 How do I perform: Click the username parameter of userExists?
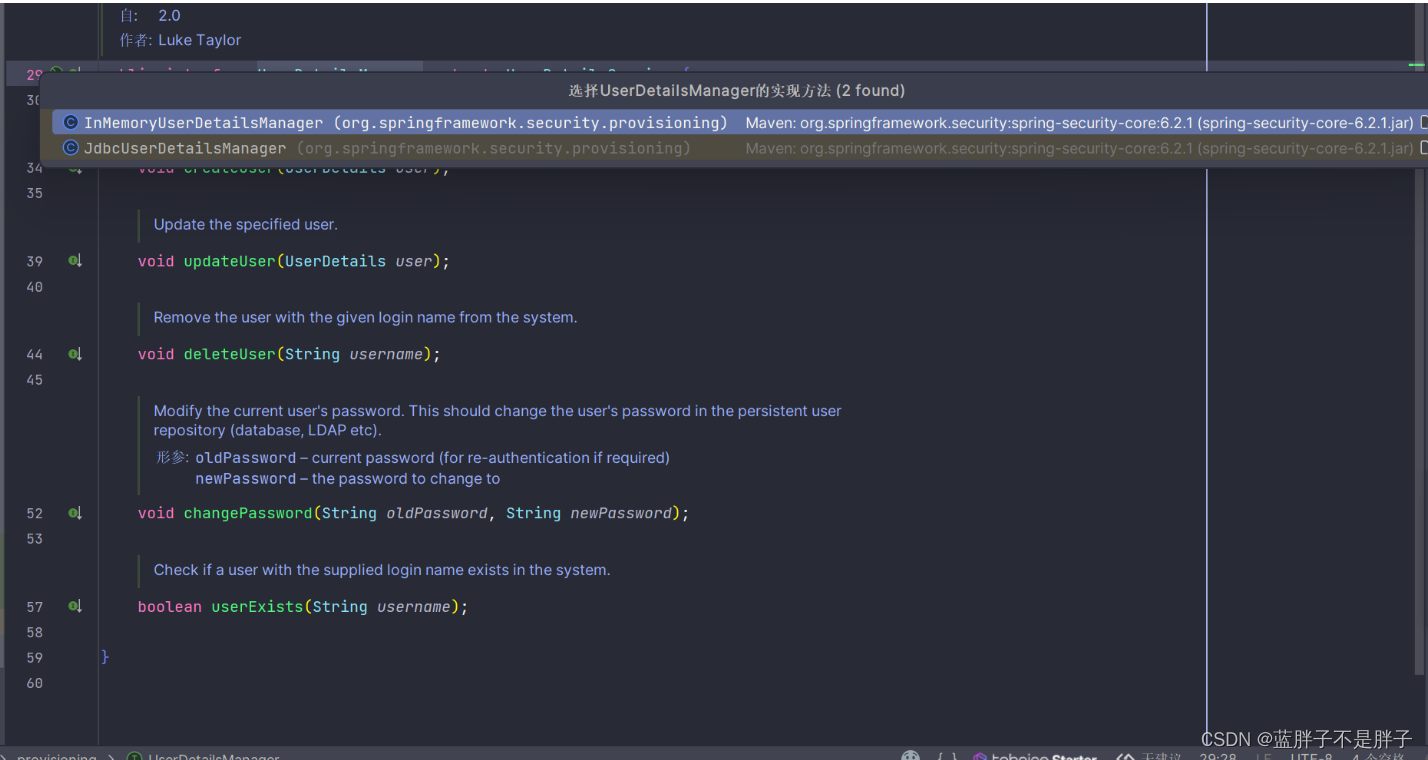[414, 607]
